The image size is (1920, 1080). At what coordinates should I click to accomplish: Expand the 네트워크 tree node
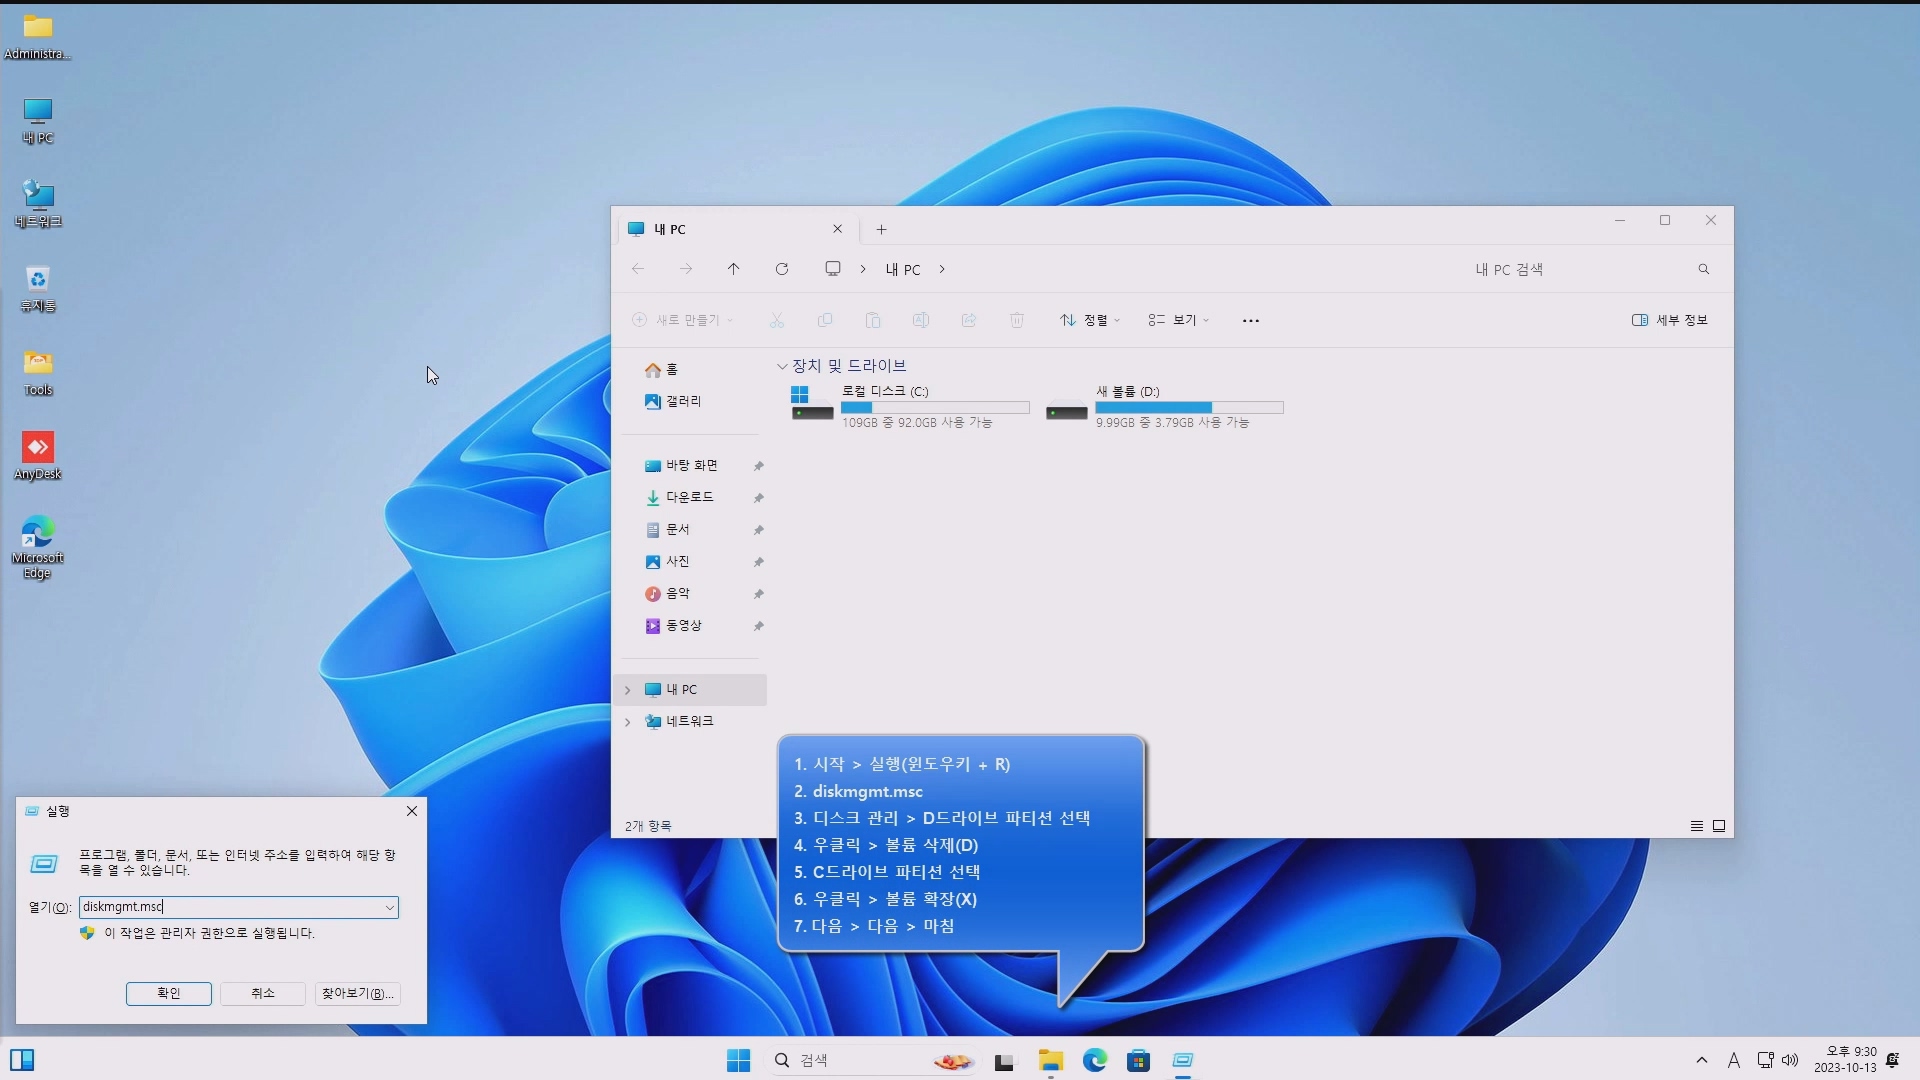coord(628,722)
